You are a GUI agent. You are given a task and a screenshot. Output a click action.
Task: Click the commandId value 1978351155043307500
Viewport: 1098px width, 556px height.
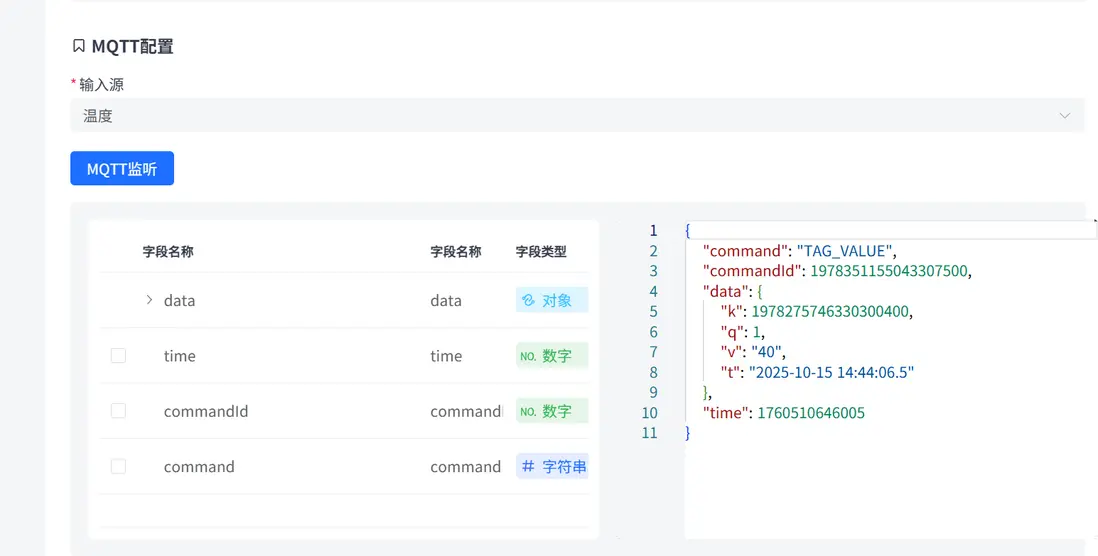pyautogui.click(x=889, y=271)
